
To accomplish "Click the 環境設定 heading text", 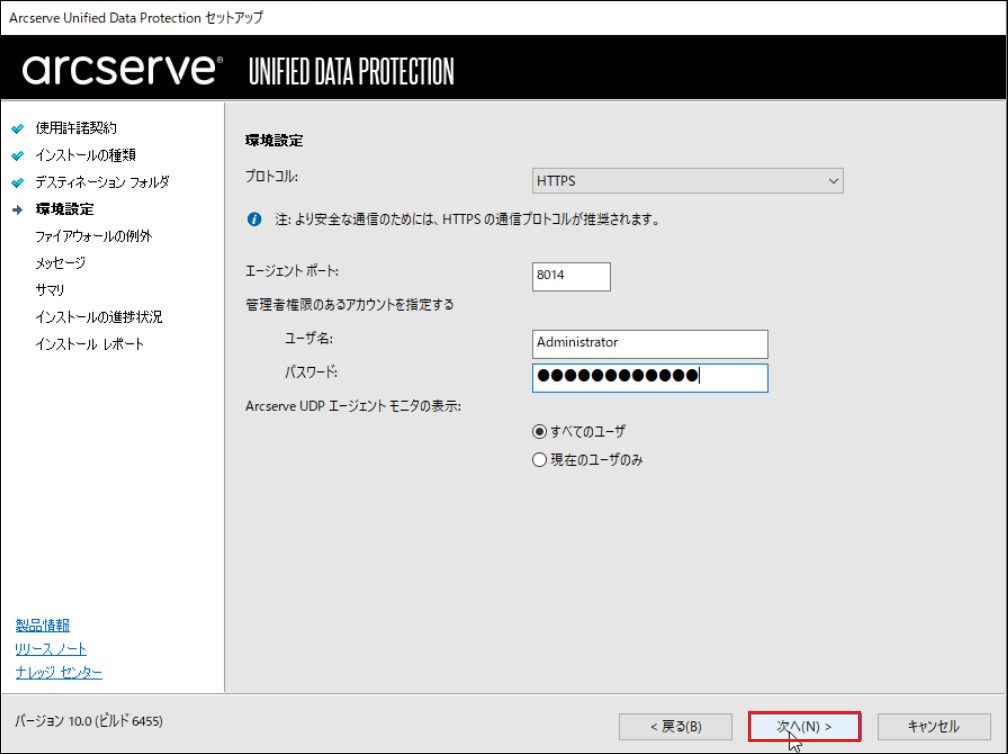I will tap(274, 140).
